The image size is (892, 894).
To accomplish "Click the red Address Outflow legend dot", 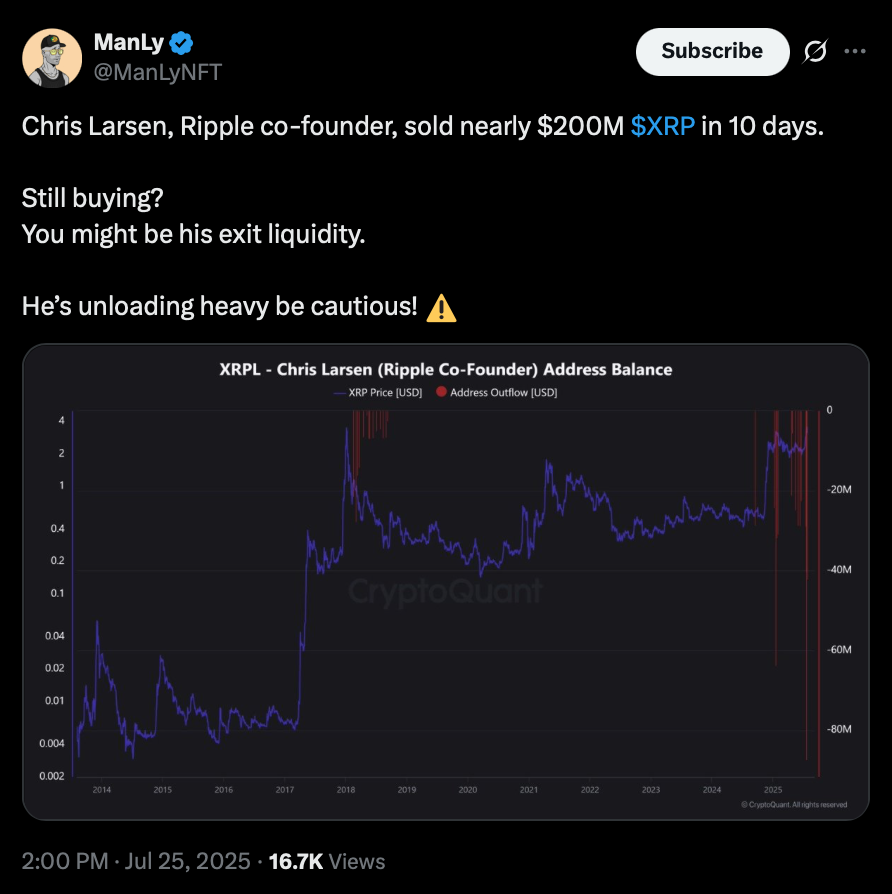I will (441, 392).
